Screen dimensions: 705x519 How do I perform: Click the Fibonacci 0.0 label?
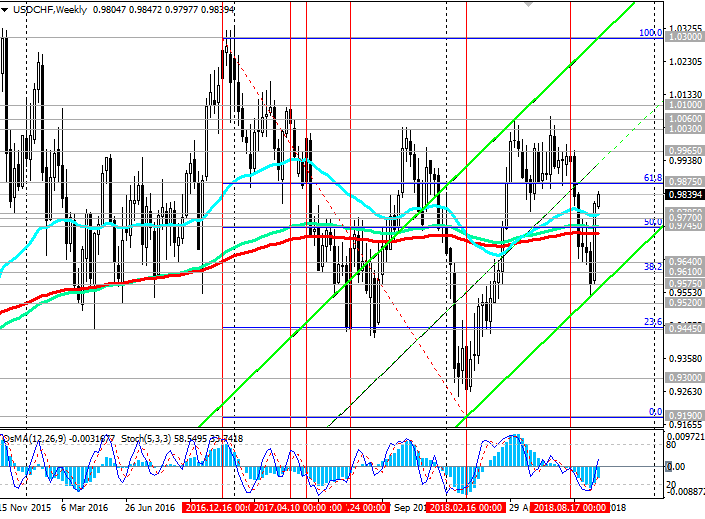pos(656,412)
